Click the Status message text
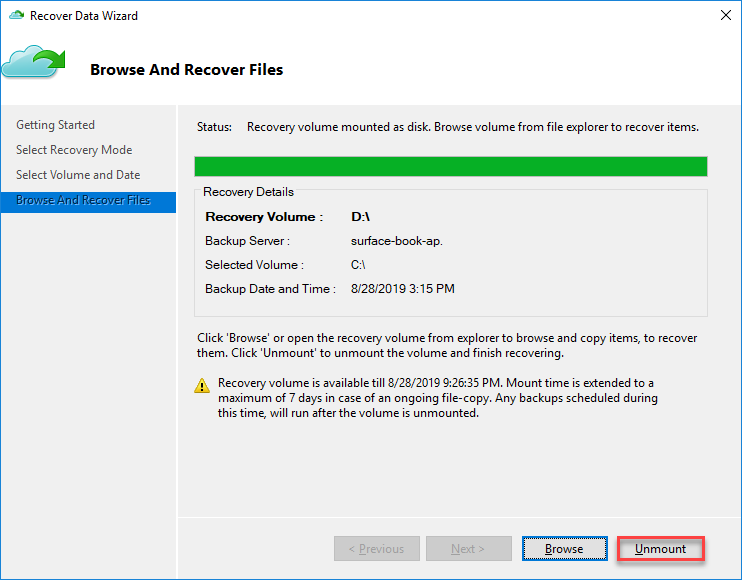 472,127
